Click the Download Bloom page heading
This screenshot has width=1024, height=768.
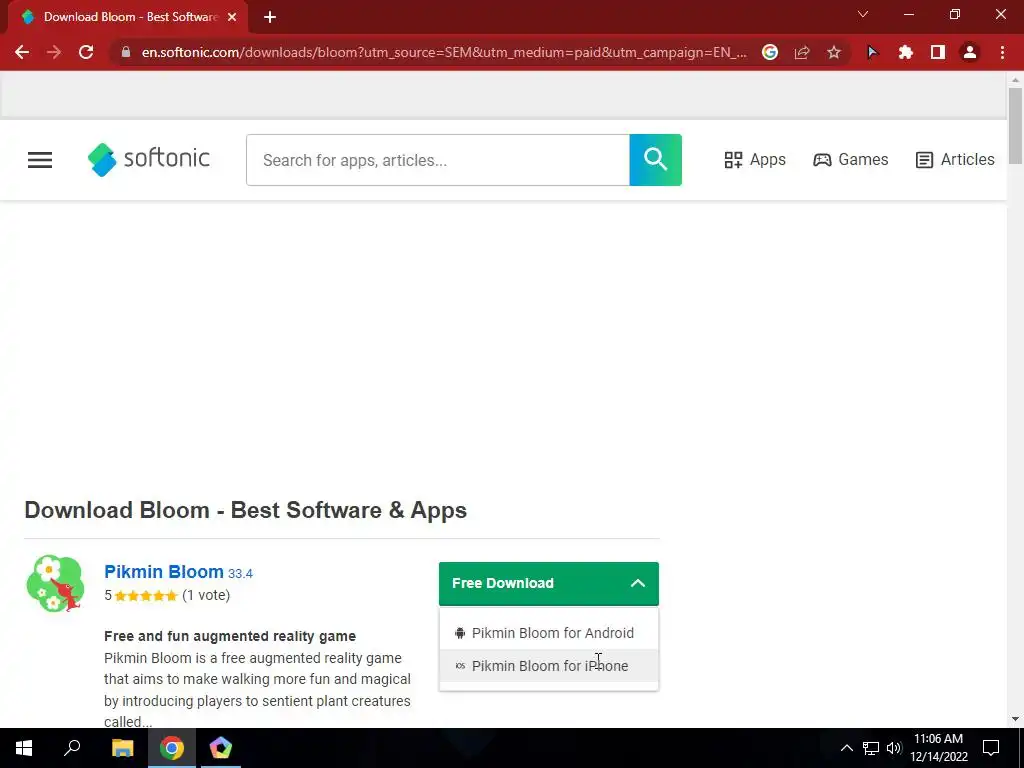click(x=246, y=510)
